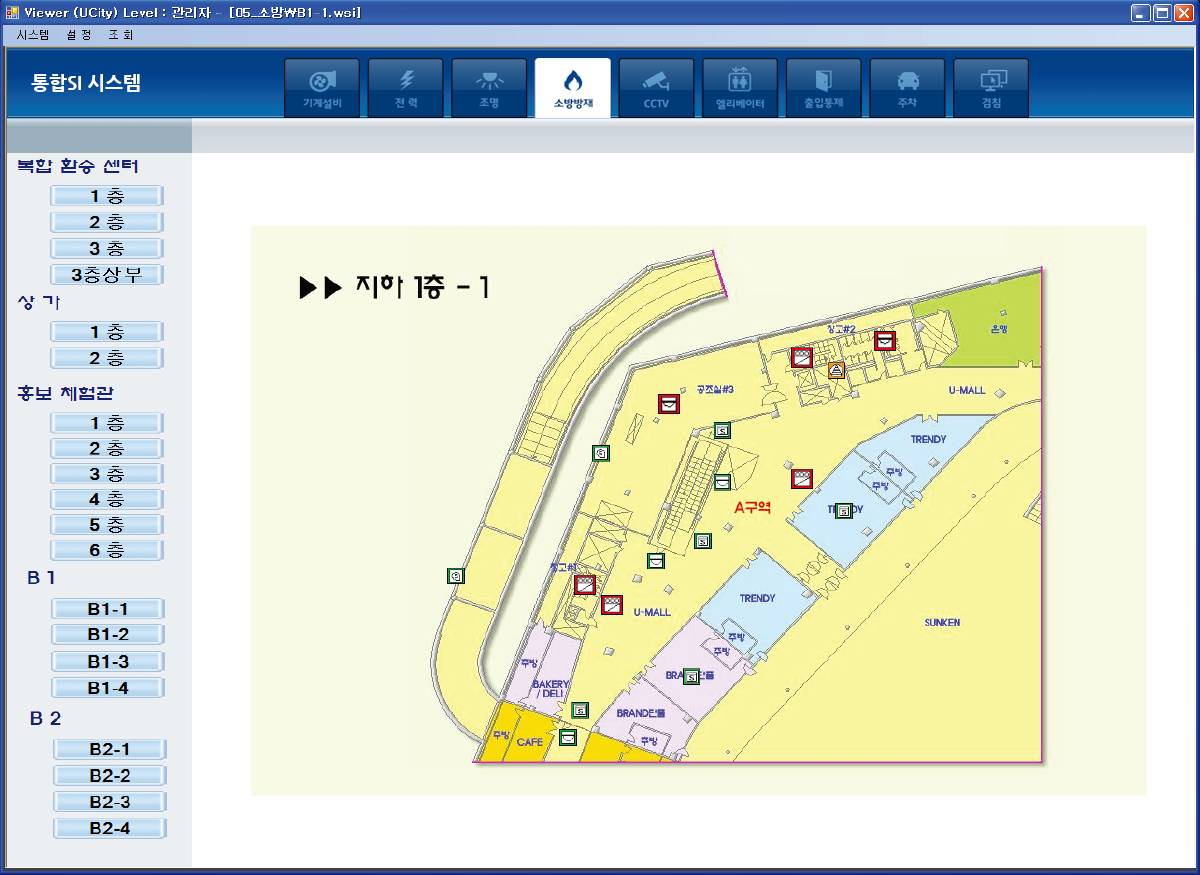Open the 설정 menu
Screen dimensions: 1200x875
(x=79, y=34)
